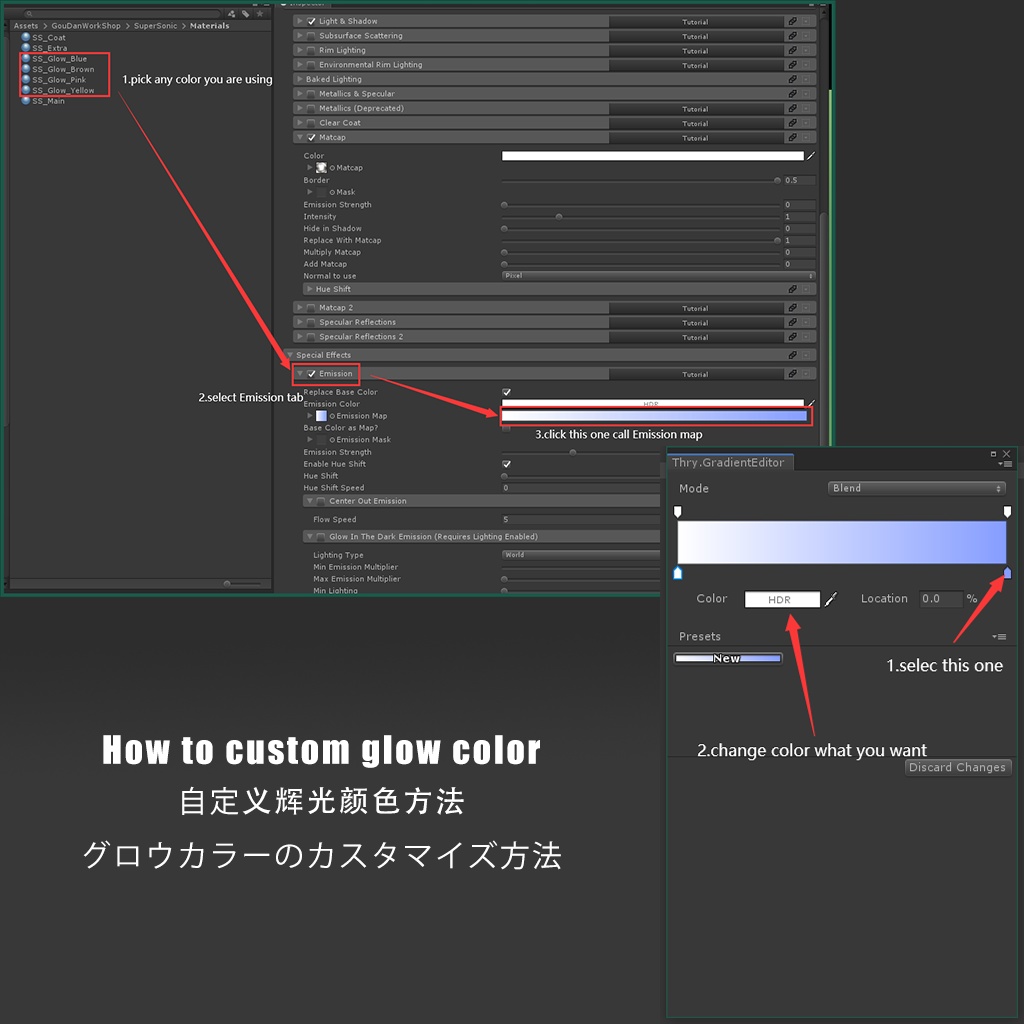This screenshot has height=1024, width=1024.
Task: Uncheck the Matcap section checkbox
Action: pyautogui.click(x=312, y=137)
